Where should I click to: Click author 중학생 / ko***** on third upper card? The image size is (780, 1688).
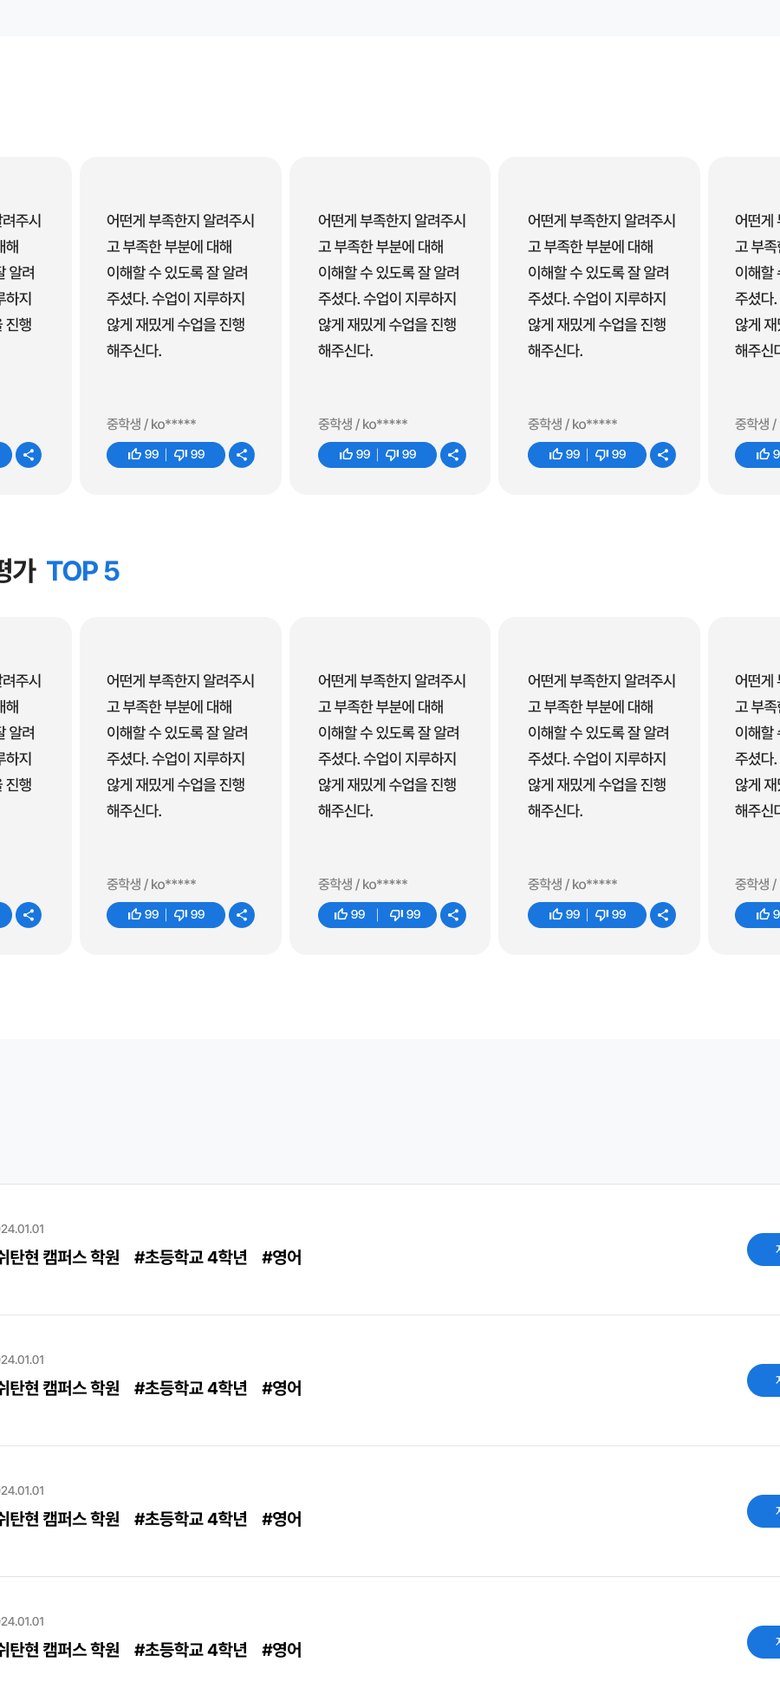tap(572, 424)
